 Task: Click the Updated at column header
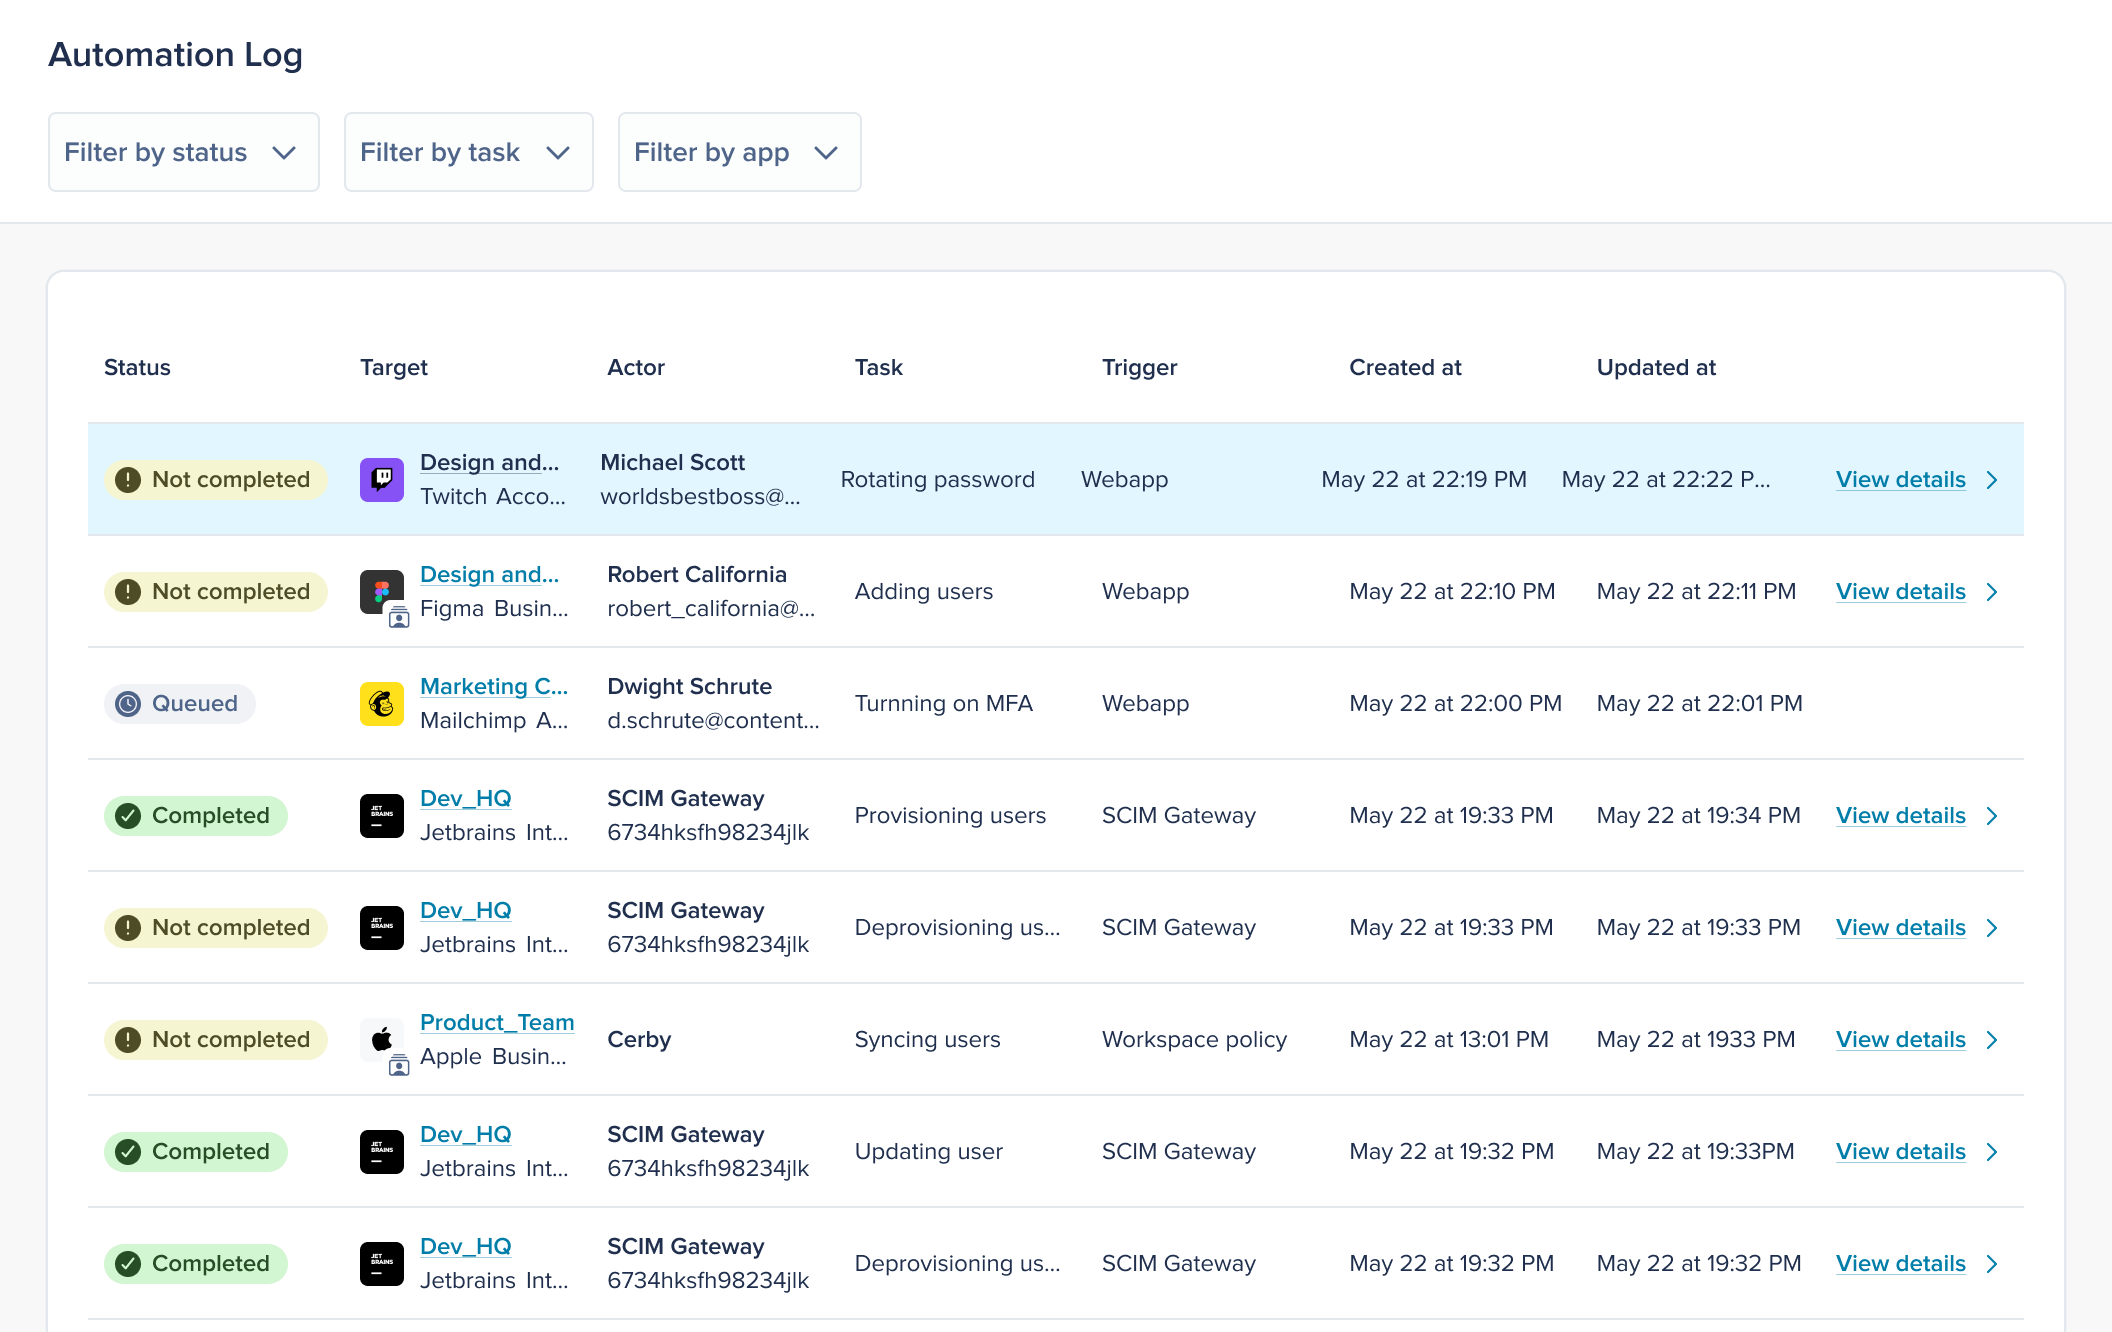pyautogui.click(x=1656, y=368)
